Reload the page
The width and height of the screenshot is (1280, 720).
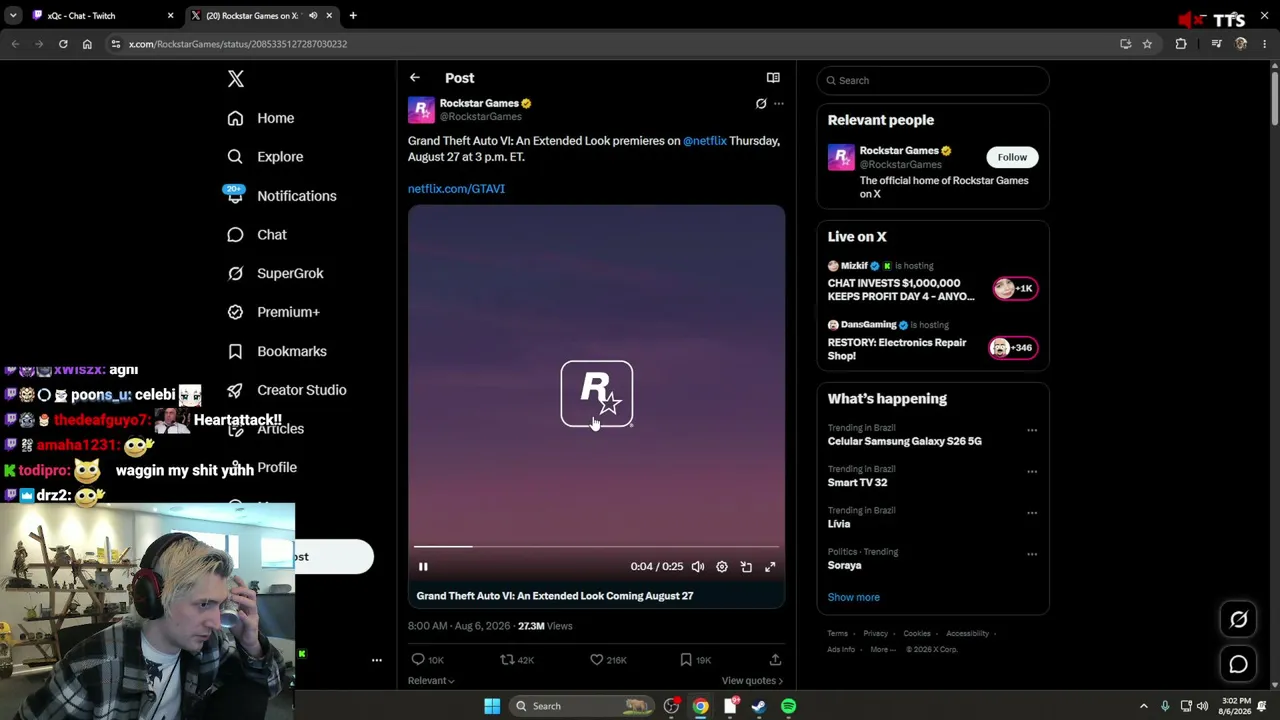(x=63, y=44)
